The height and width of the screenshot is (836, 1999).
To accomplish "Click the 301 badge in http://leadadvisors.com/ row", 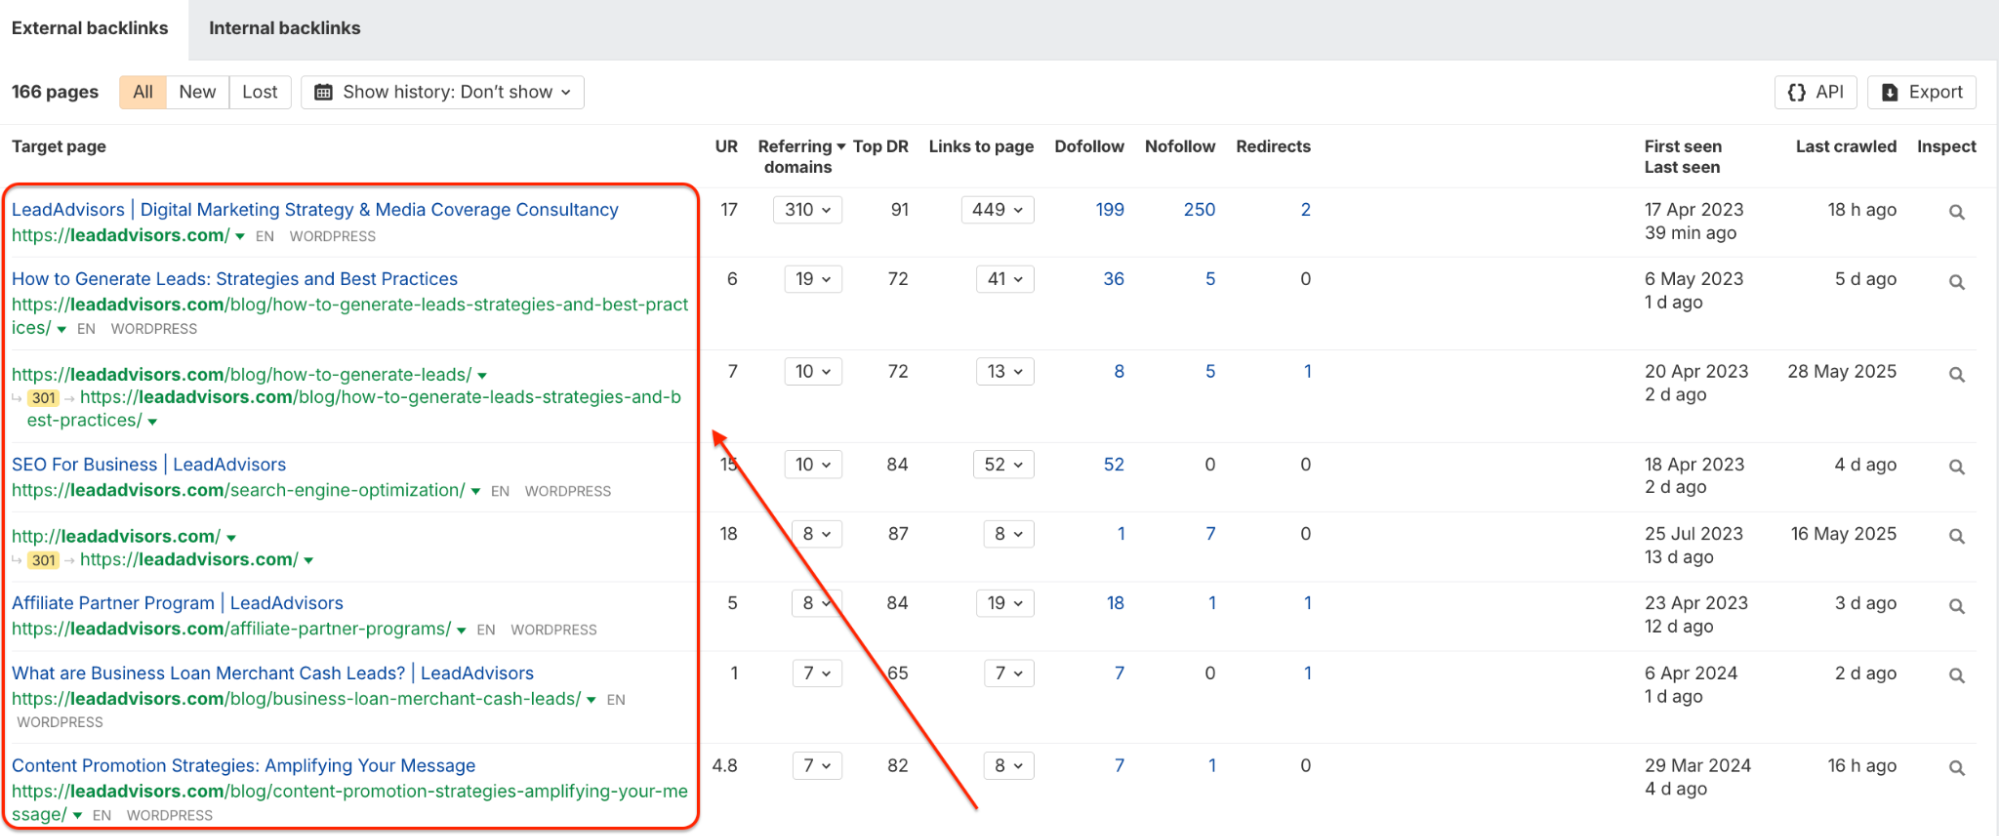I will (x=43, y=560).
